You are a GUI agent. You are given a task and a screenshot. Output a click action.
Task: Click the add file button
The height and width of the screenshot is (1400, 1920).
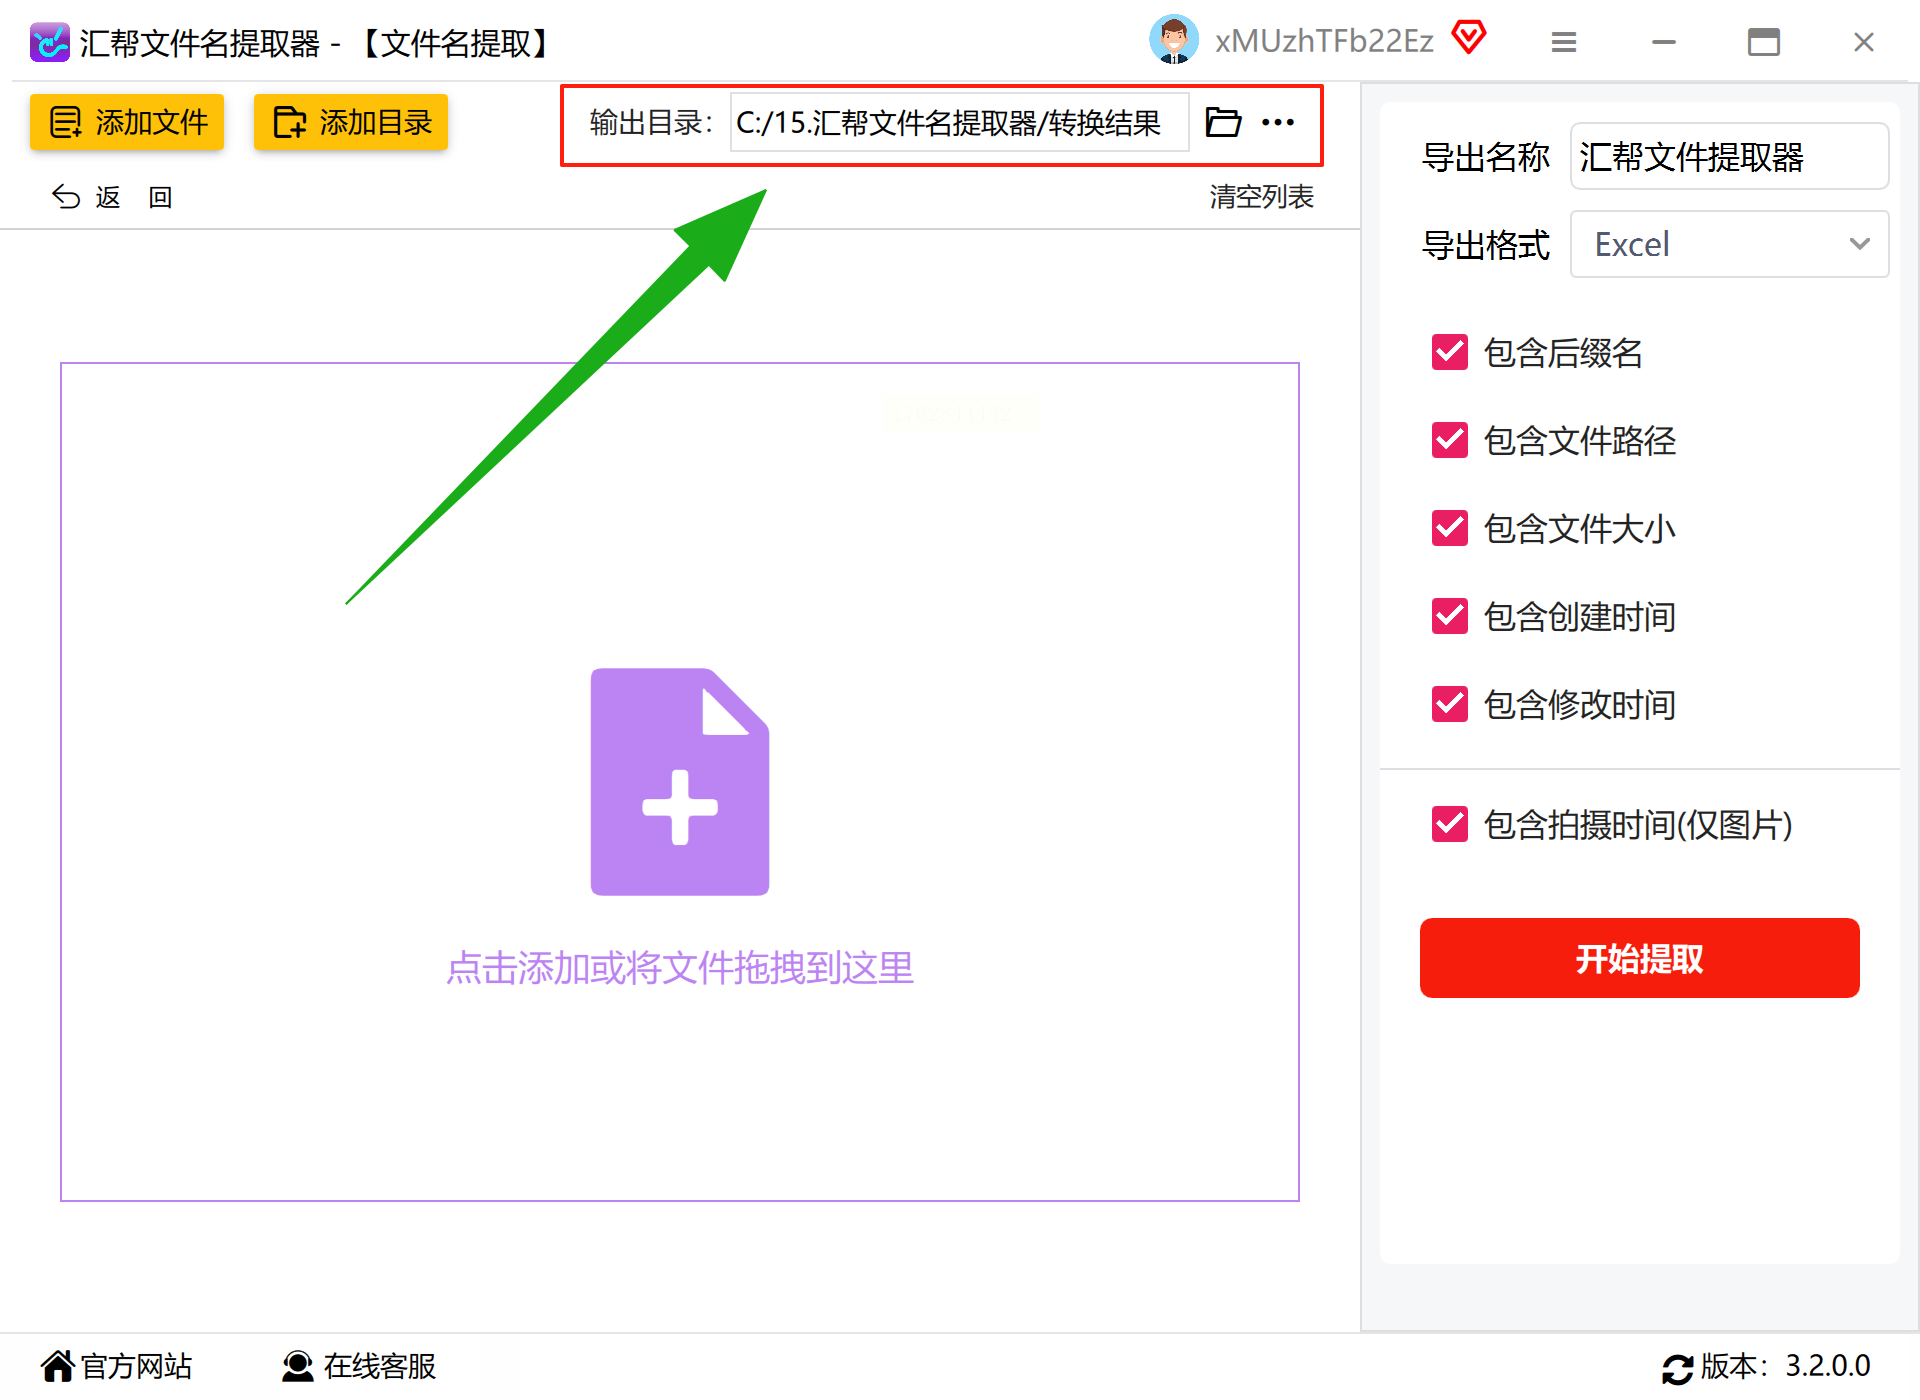coord(127,122)
